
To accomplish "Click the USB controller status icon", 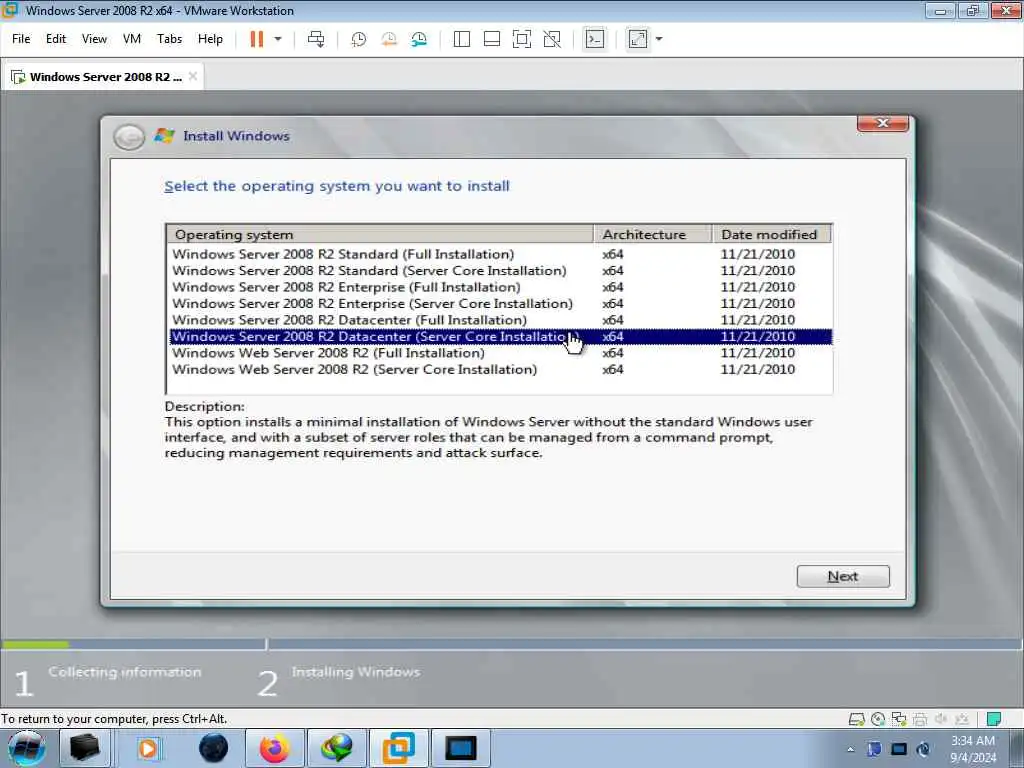I will [962, 720].
